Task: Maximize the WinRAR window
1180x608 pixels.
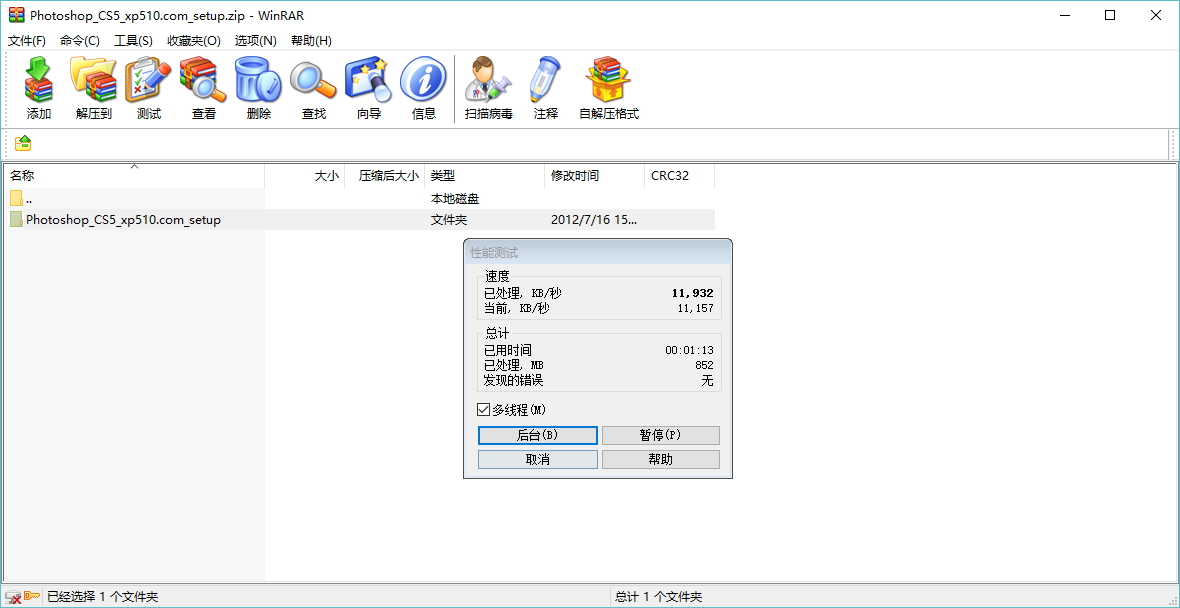Action: click(x=1110, y=15)
